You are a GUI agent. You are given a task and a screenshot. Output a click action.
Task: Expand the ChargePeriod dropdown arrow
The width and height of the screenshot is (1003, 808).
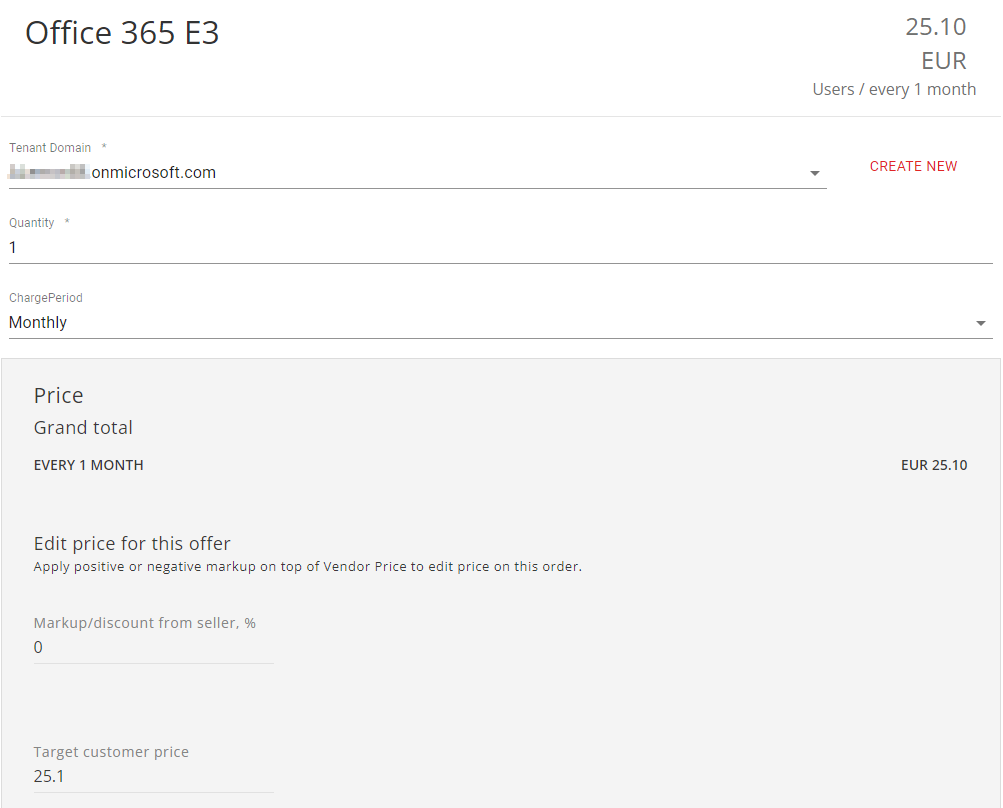[980, 323]
